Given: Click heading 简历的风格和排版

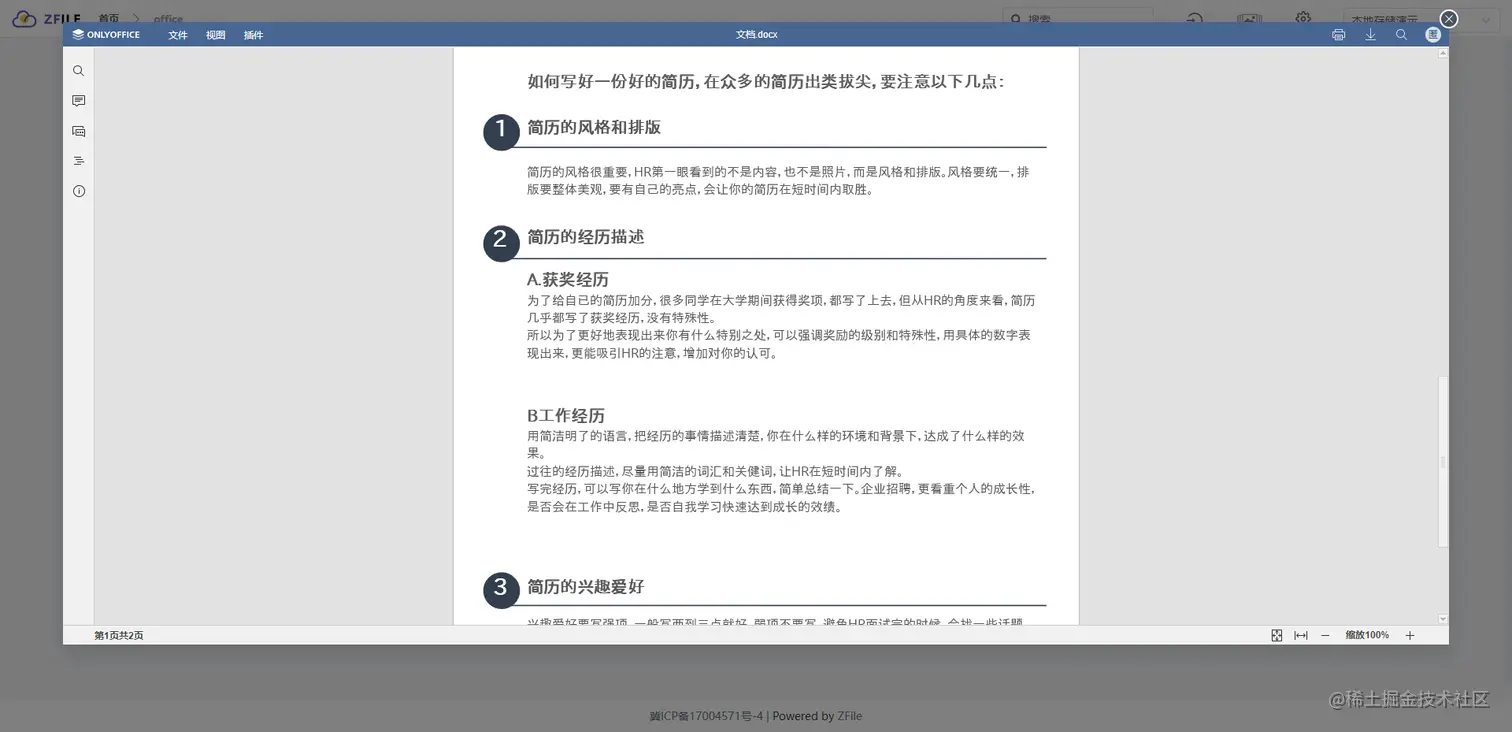Looking at the screenshot, I should coord(594,127).
